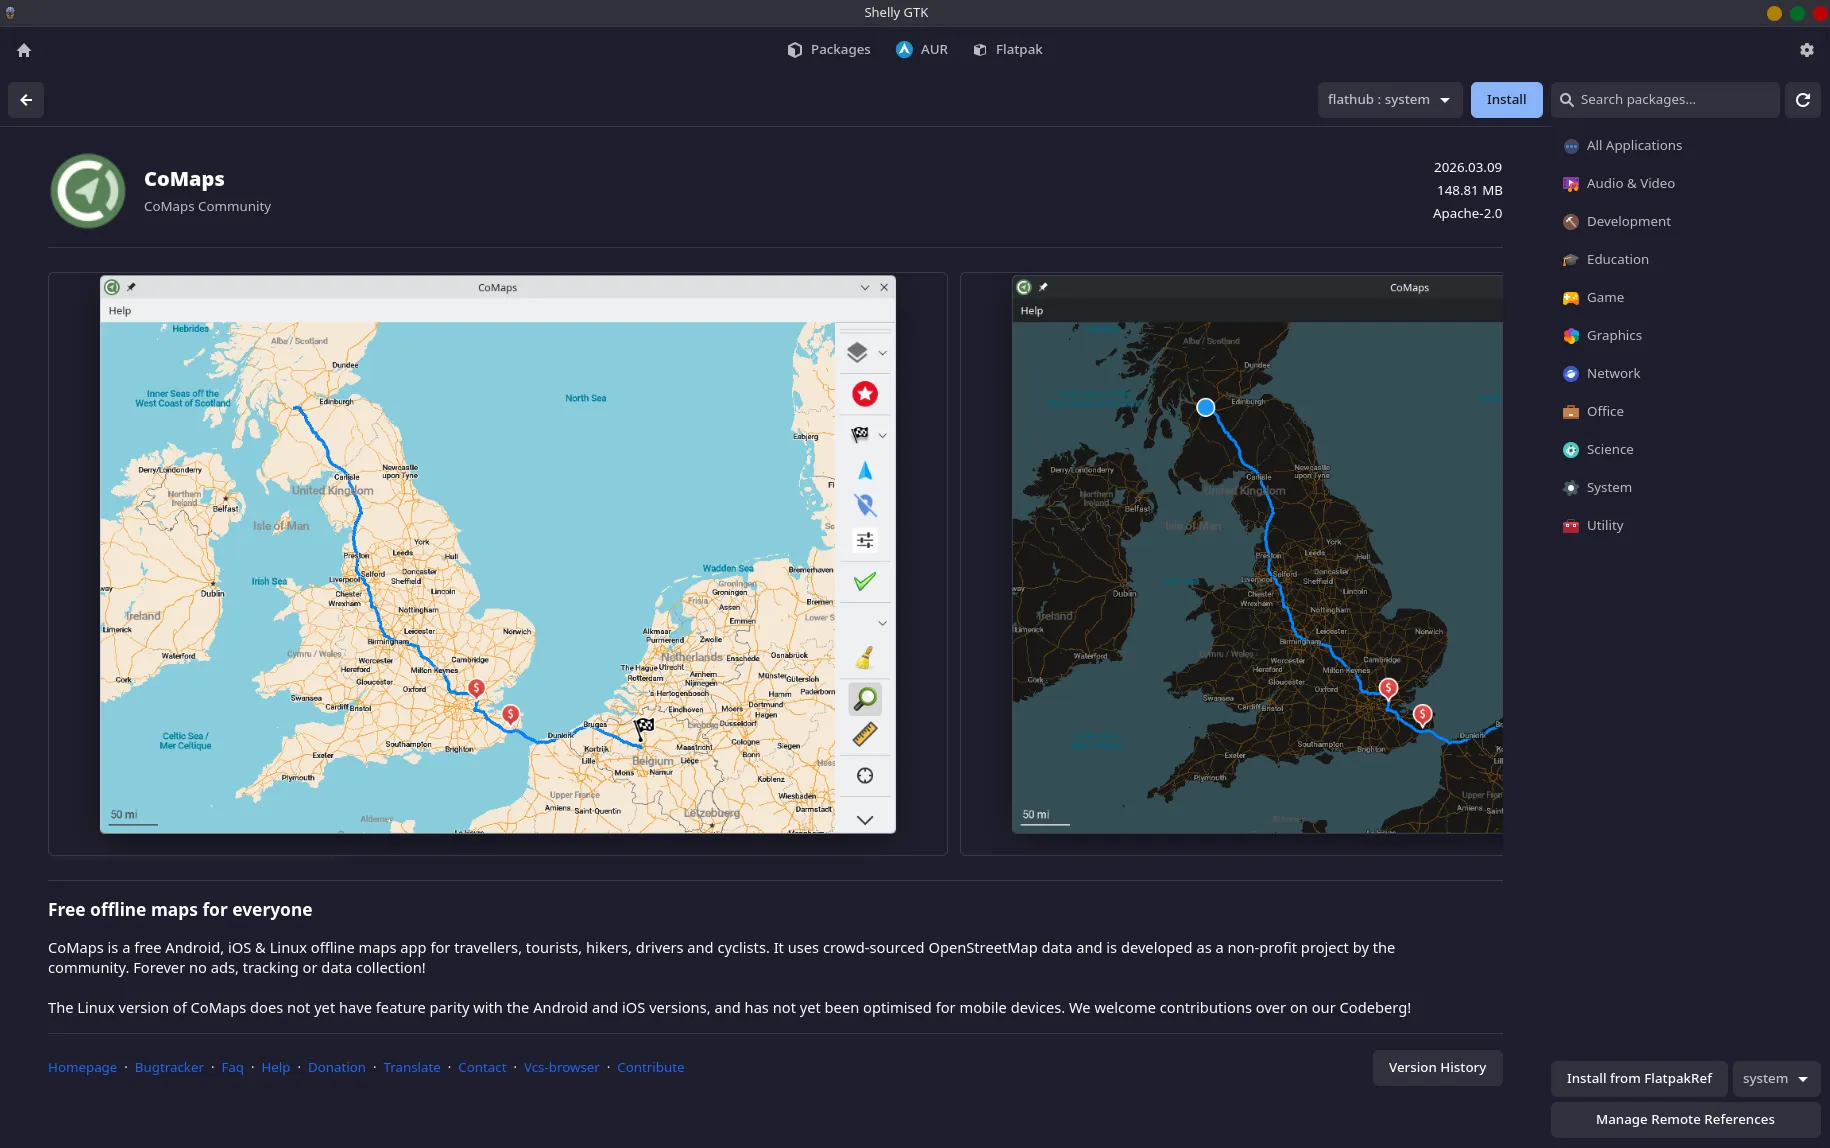Switch to the Packages tab

click(x=829, y=50)
